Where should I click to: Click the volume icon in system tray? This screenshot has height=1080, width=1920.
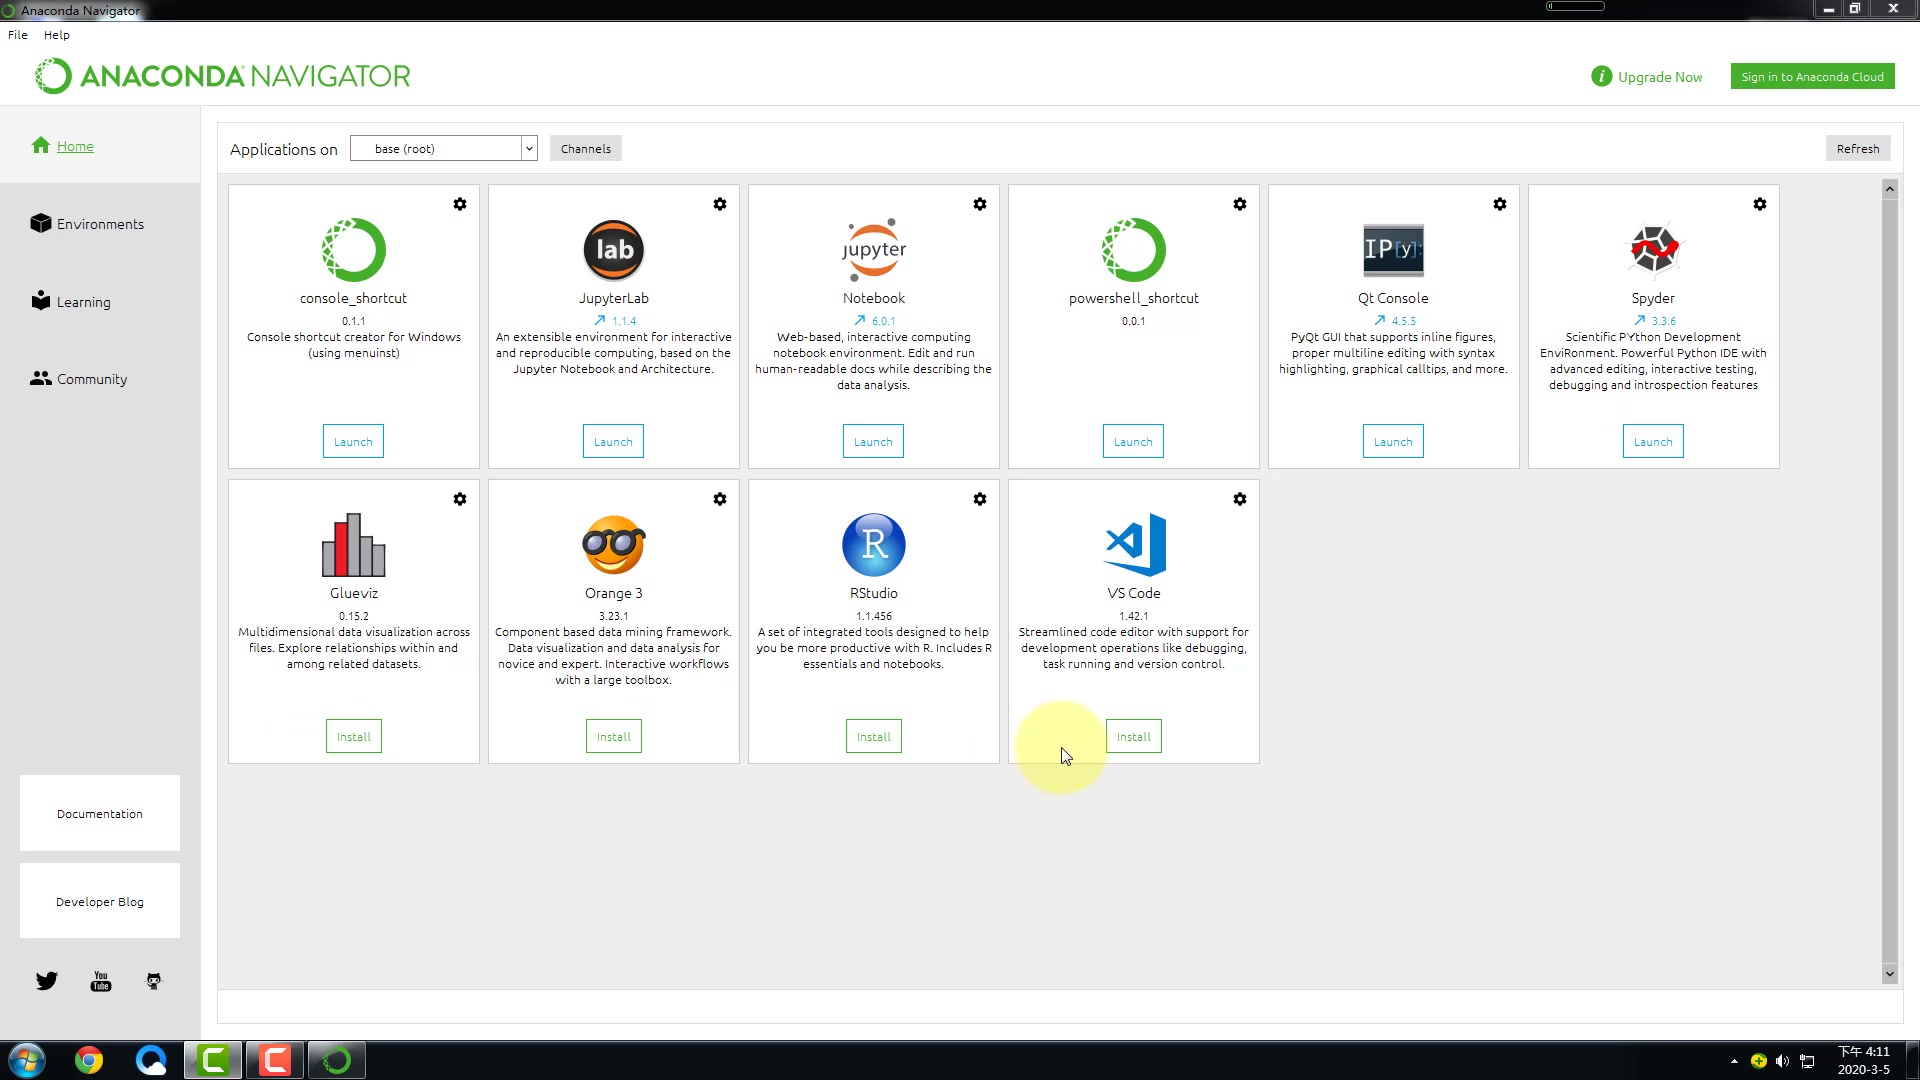(x=1782, y=1061)
